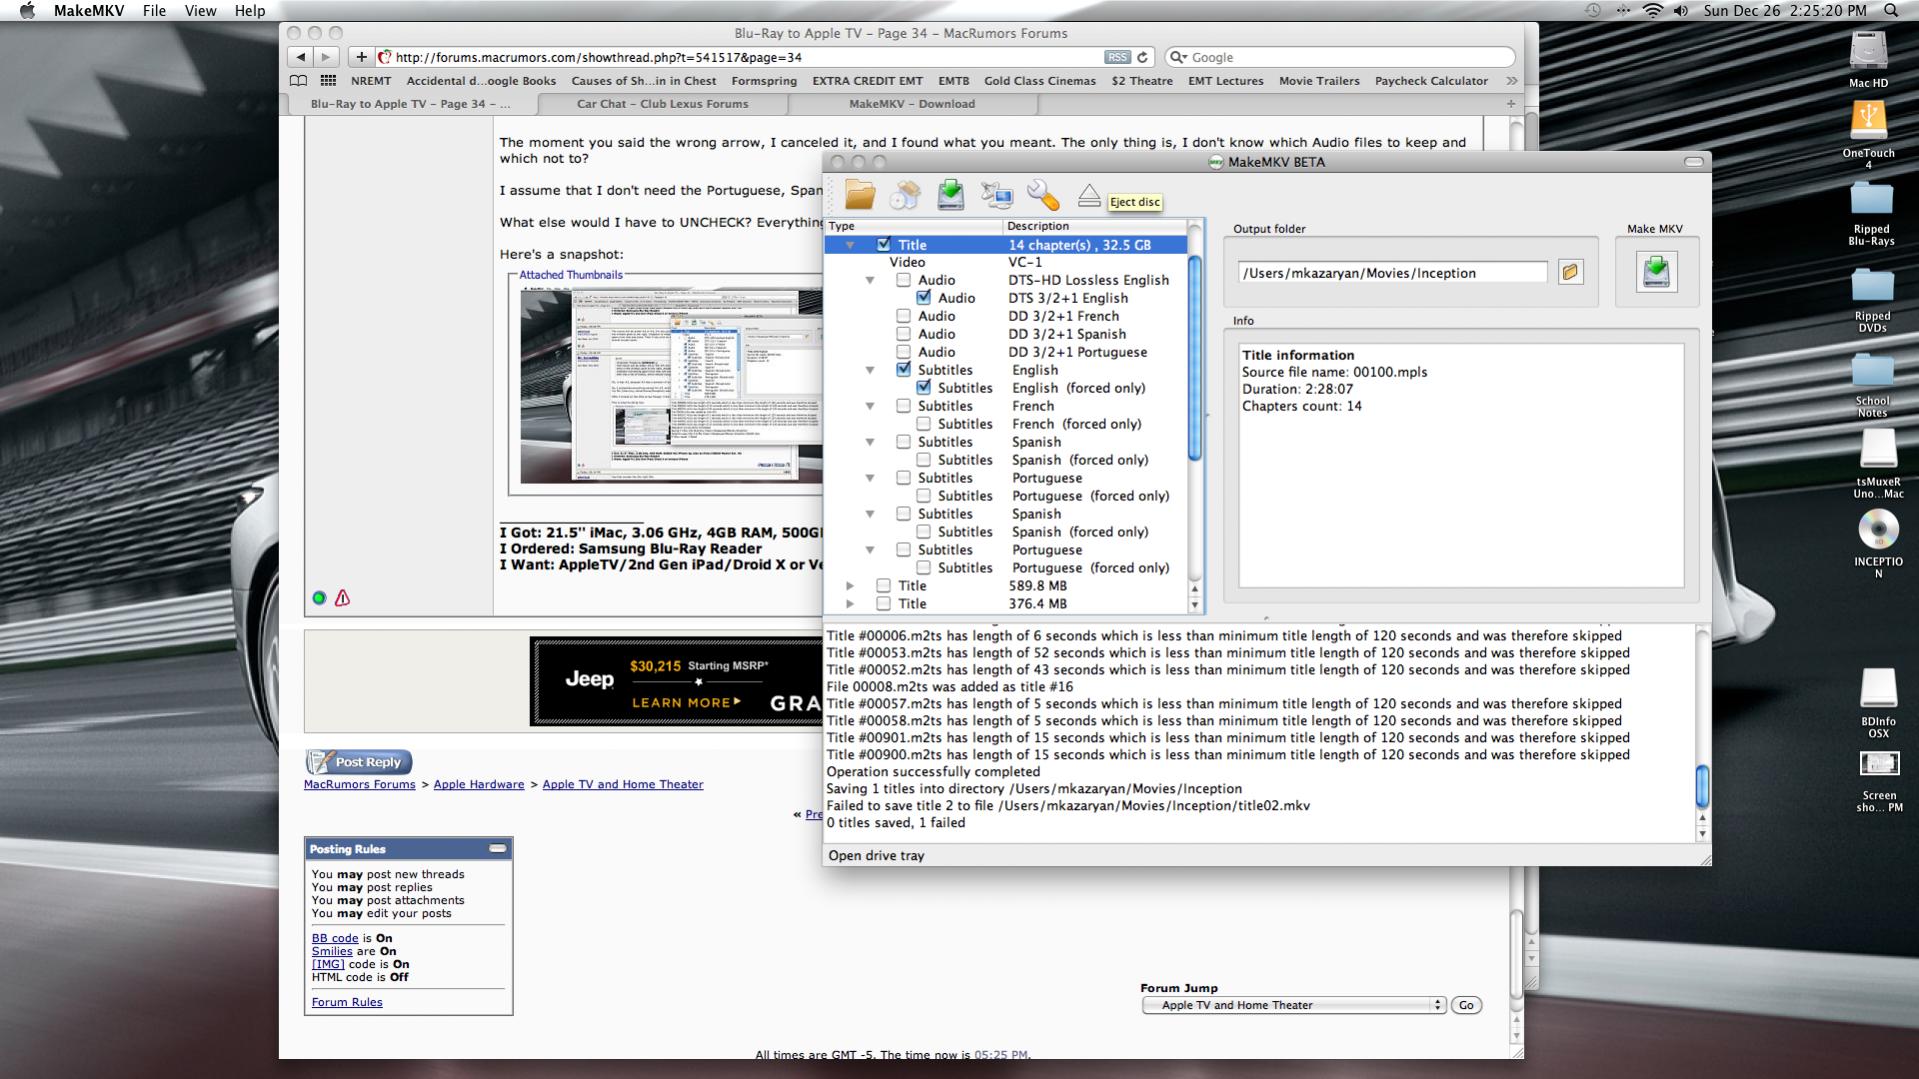Viewport: 1919px width, 1079px height.
Task: Collapse the DTS-HD Lossless English audio node
Action: point(870,281)
